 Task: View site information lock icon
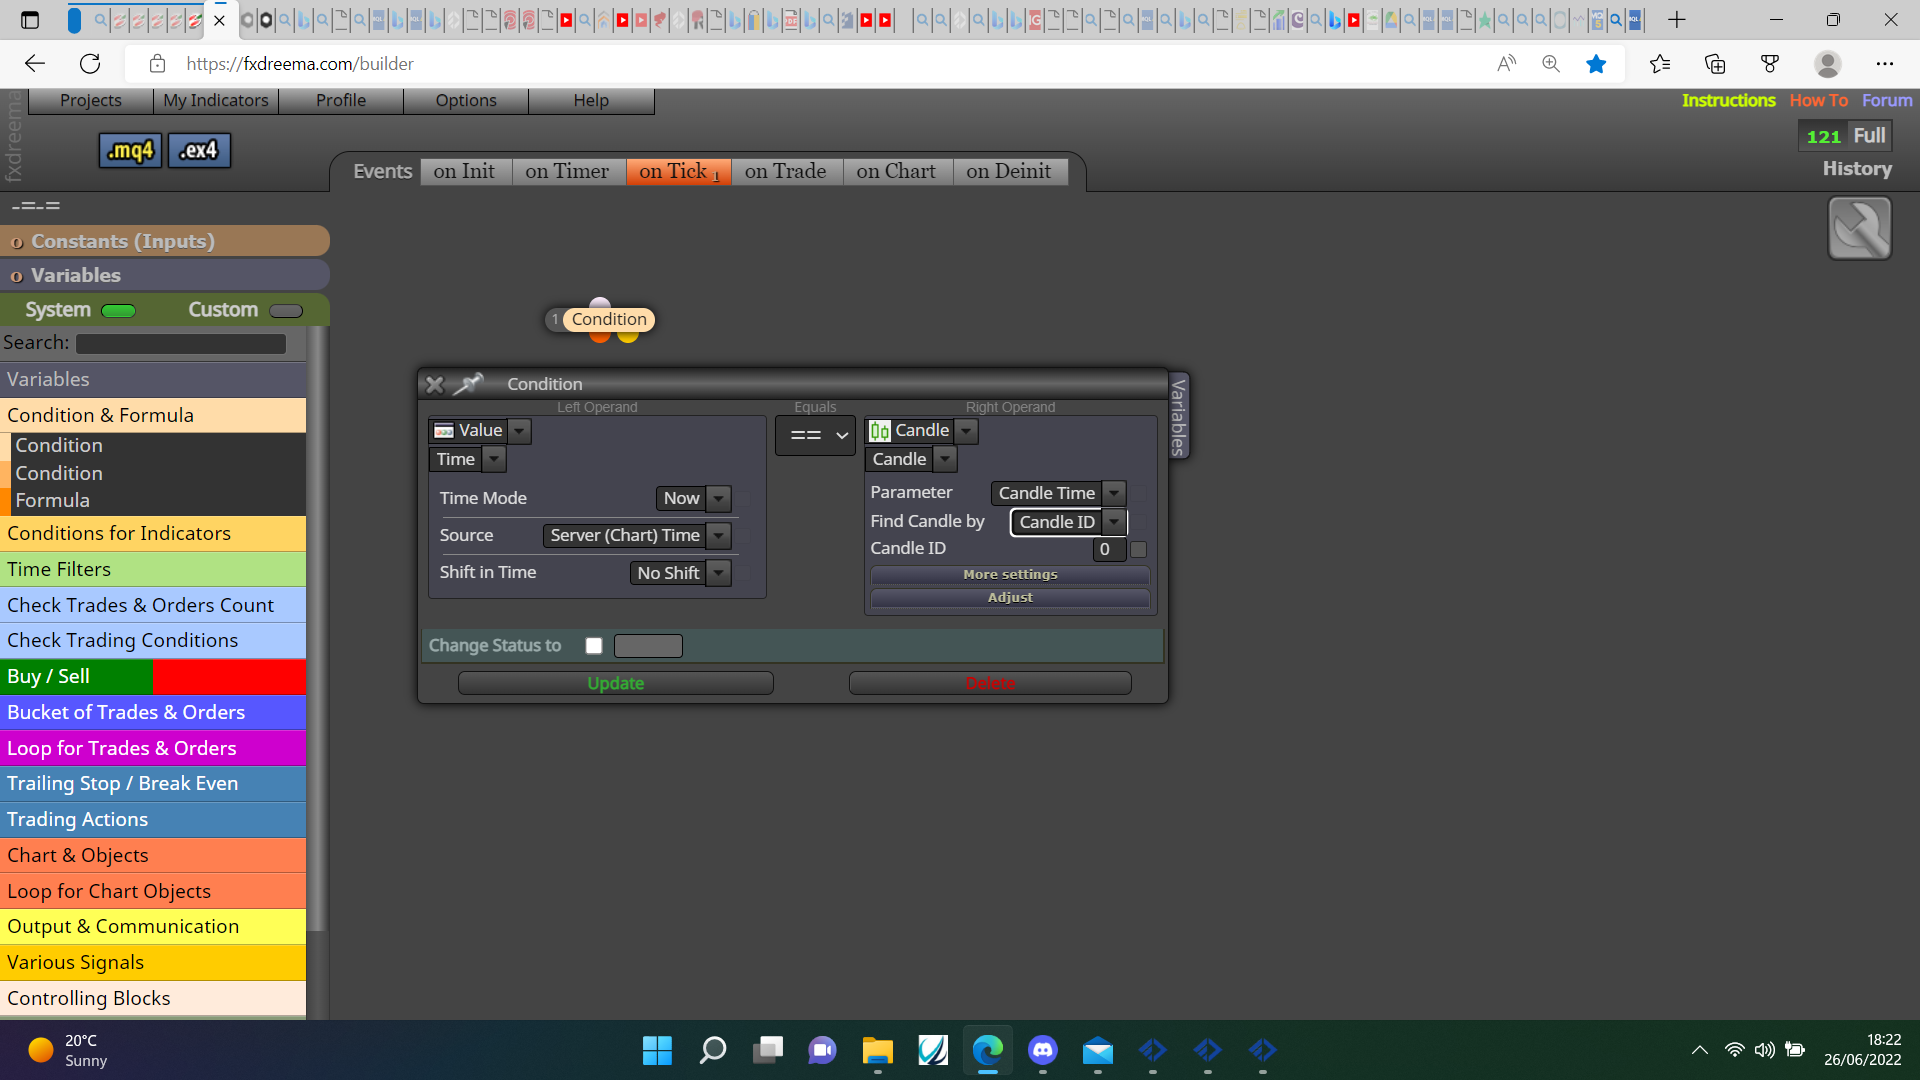click(x=157, y=64)
